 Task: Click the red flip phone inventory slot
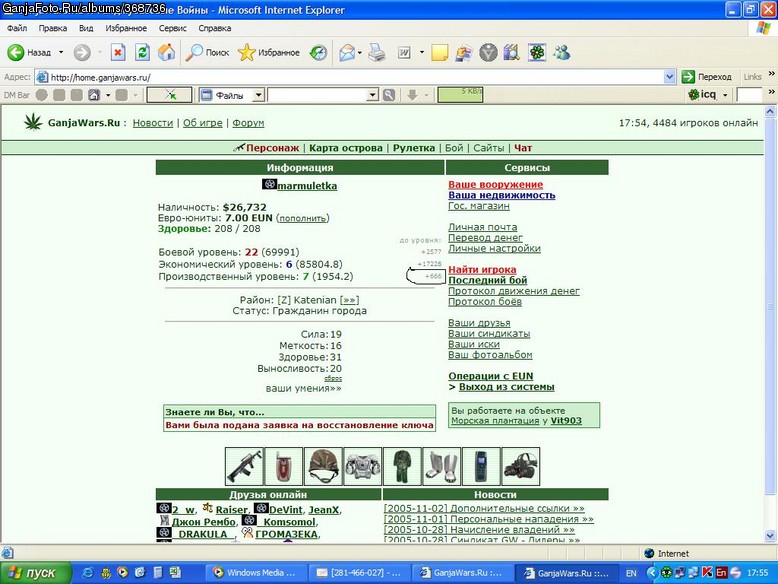click(x=283, y=466)
